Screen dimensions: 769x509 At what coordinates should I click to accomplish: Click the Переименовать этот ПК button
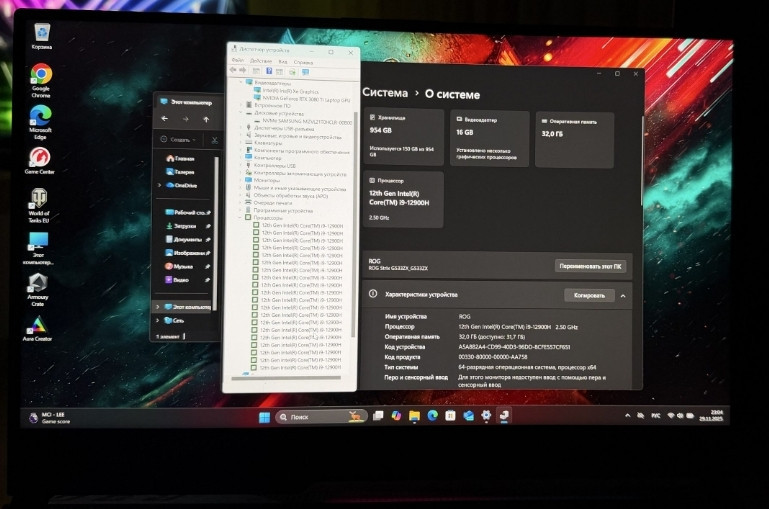(590, 265)
